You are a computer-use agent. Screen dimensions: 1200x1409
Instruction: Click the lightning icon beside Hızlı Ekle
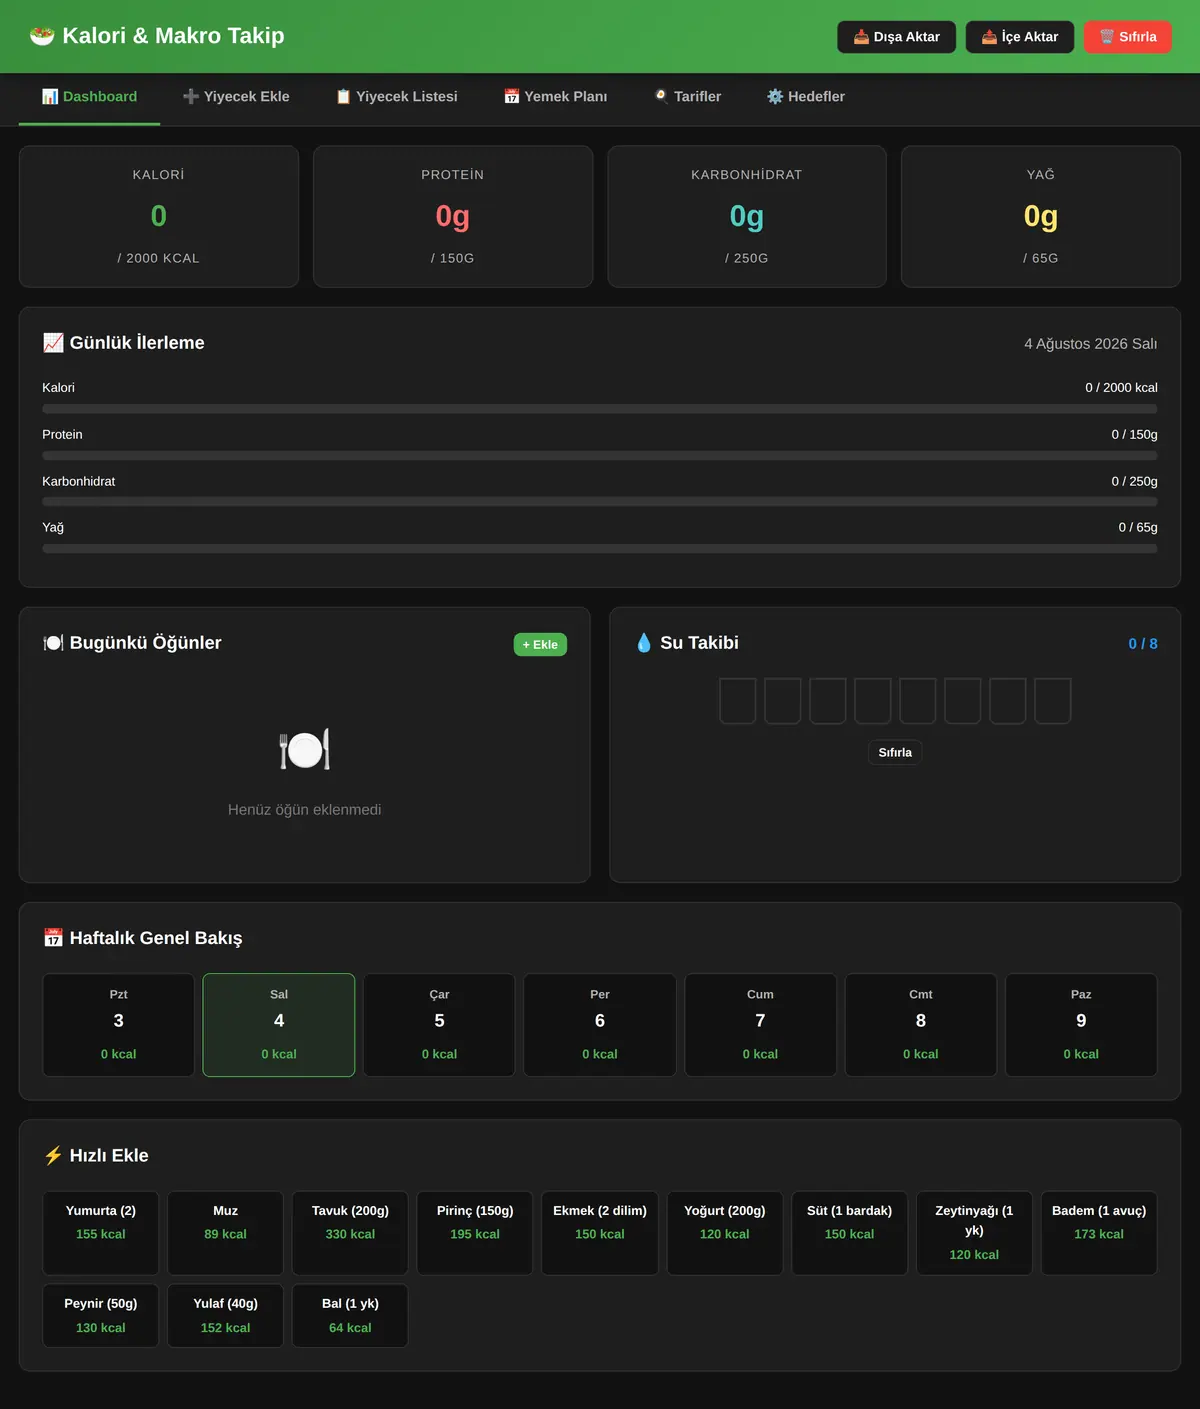click(53, 1156)
